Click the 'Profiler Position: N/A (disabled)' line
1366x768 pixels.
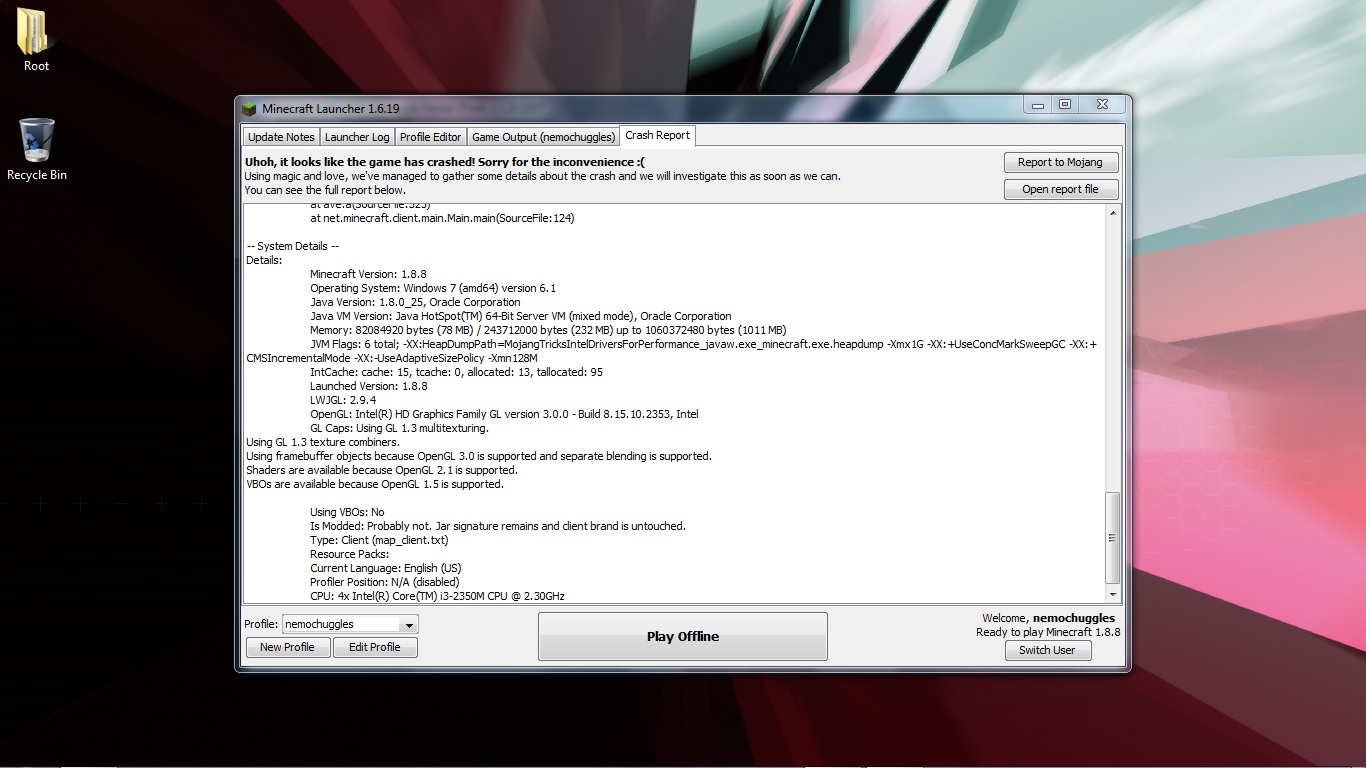click(385, 582)
